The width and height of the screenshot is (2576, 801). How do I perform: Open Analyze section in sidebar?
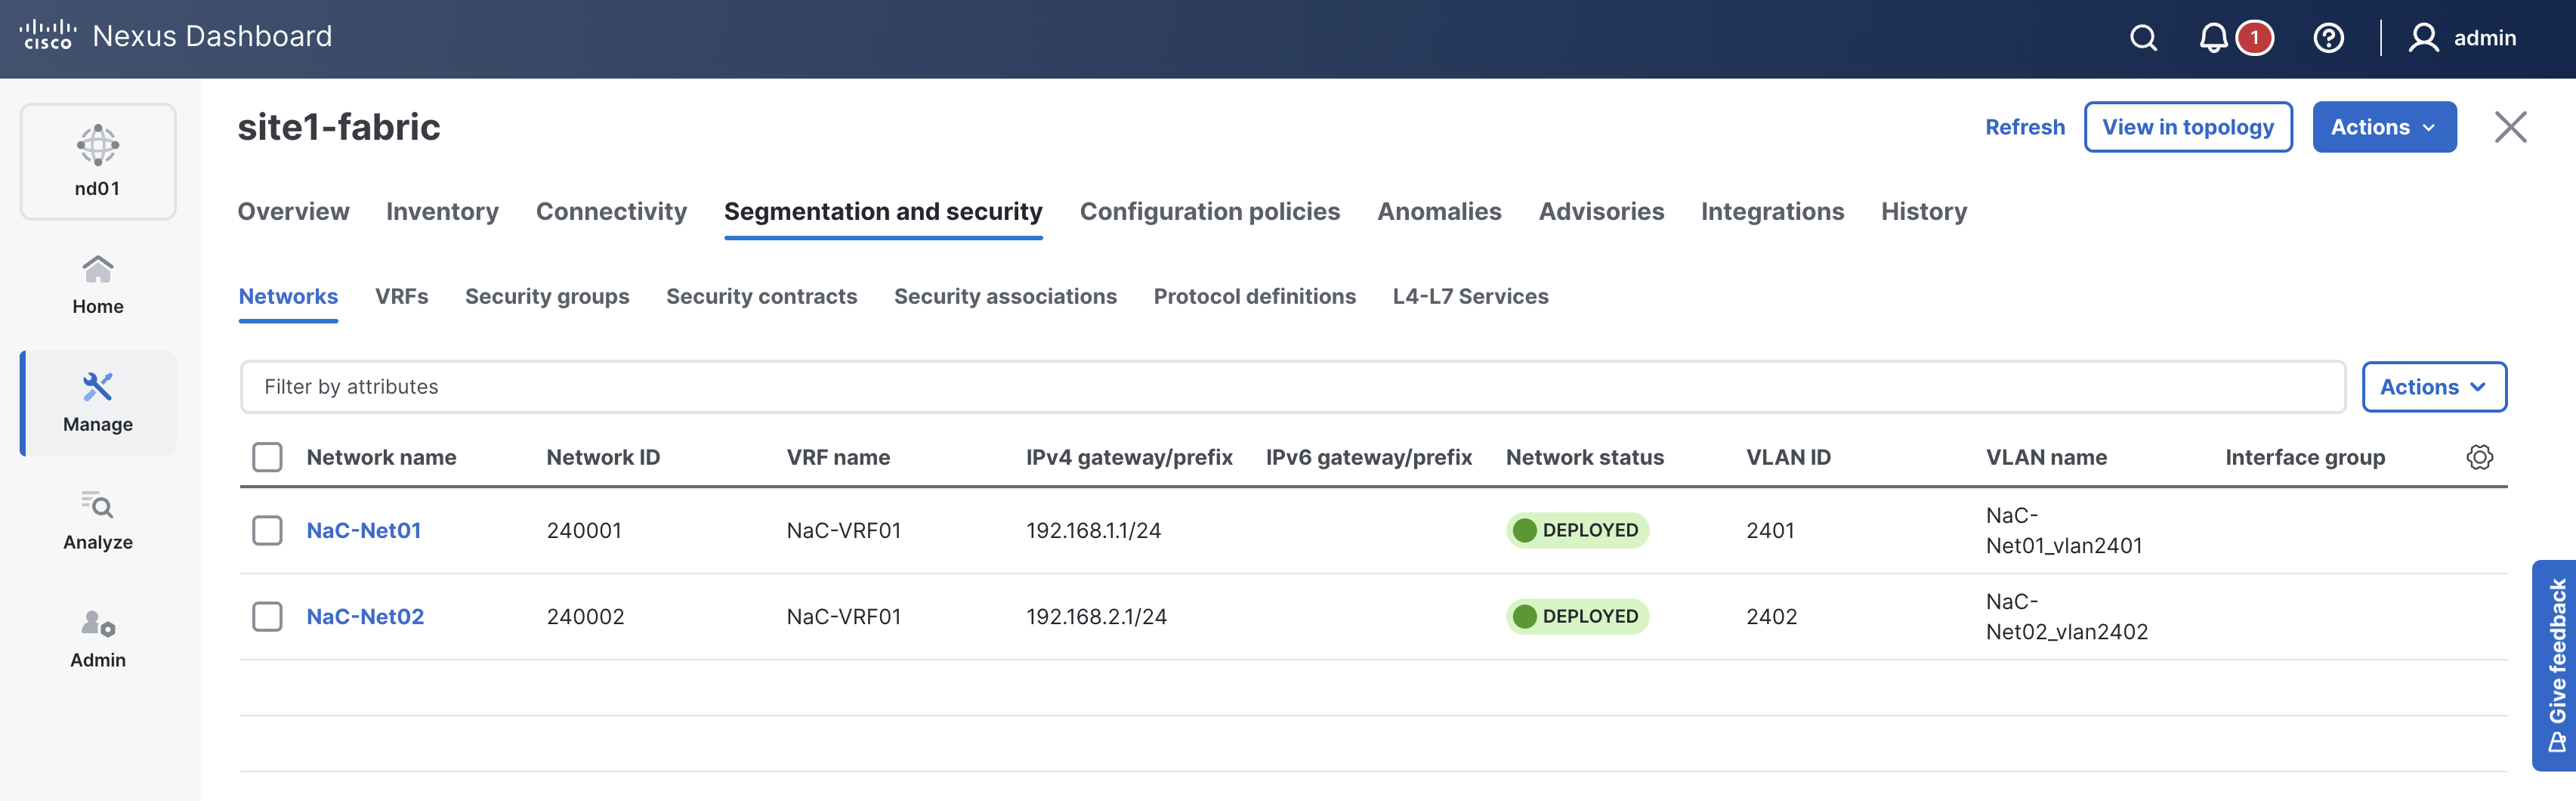pos(98,521)
